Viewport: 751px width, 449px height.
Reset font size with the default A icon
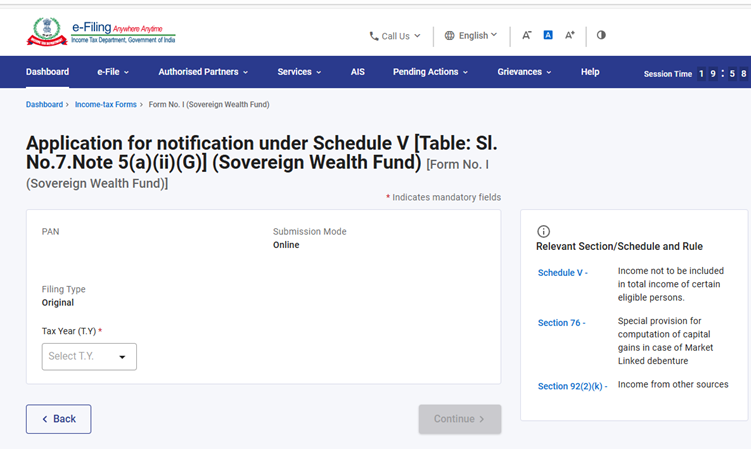(x=548, y=35)
